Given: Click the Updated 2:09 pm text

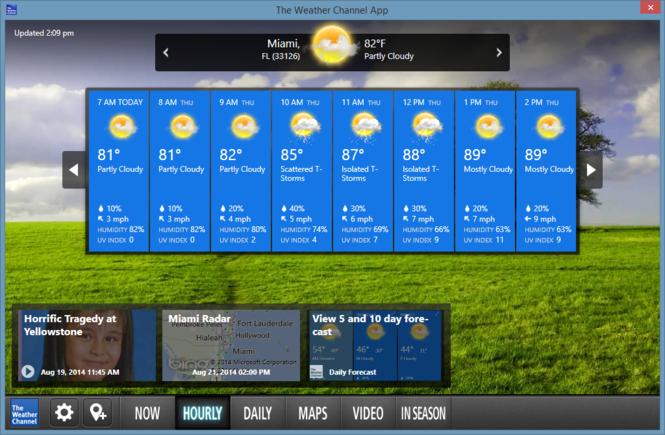Looking at the screenshot, I should 44,33.
